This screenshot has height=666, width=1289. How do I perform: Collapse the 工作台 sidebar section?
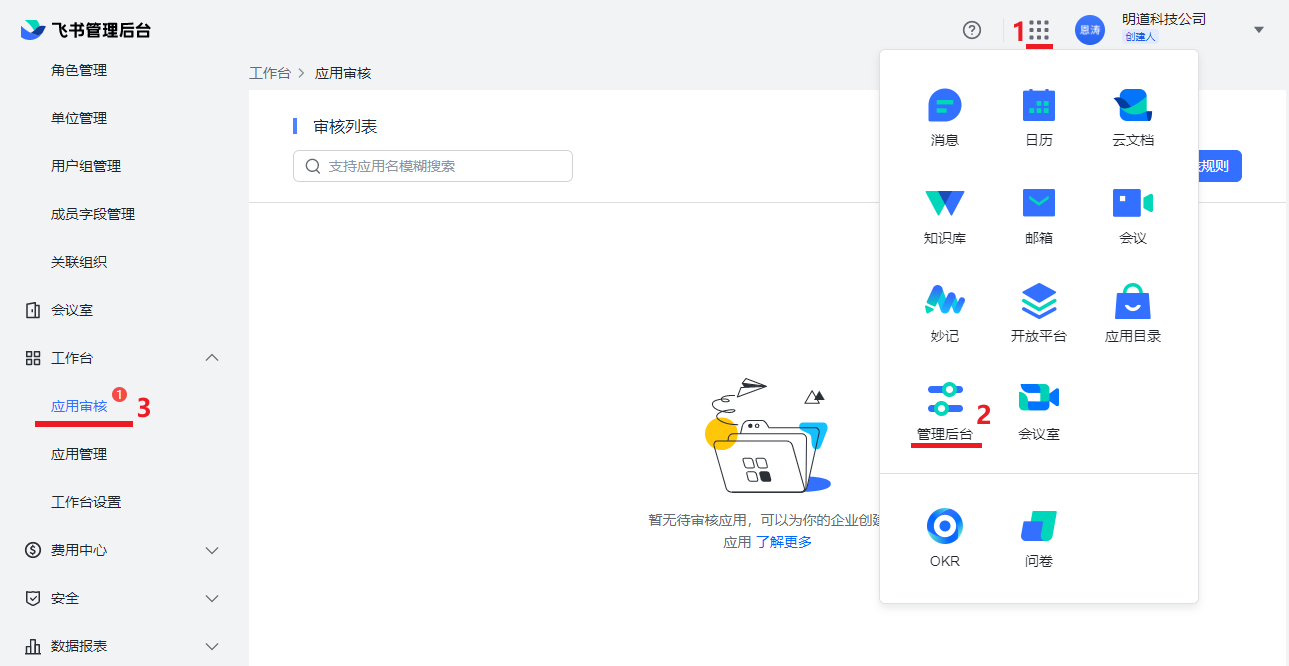tap(211, 358)
